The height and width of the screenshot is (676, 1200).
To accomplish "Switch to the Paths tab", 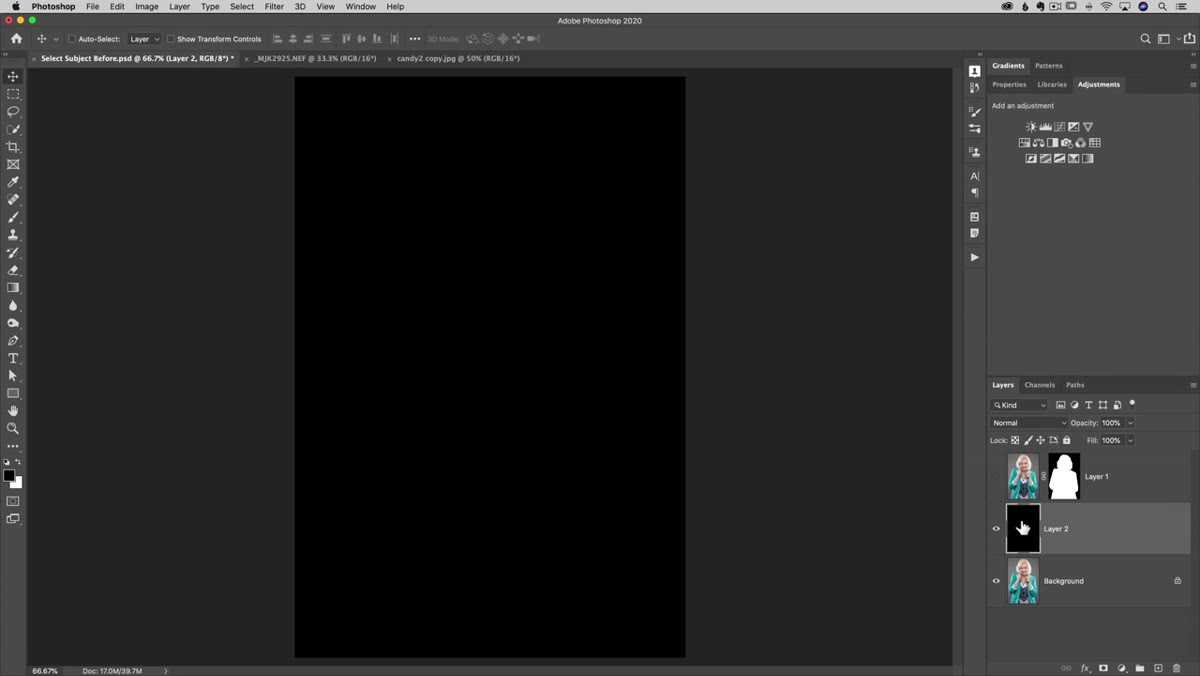I will [x=1075, y=385].
